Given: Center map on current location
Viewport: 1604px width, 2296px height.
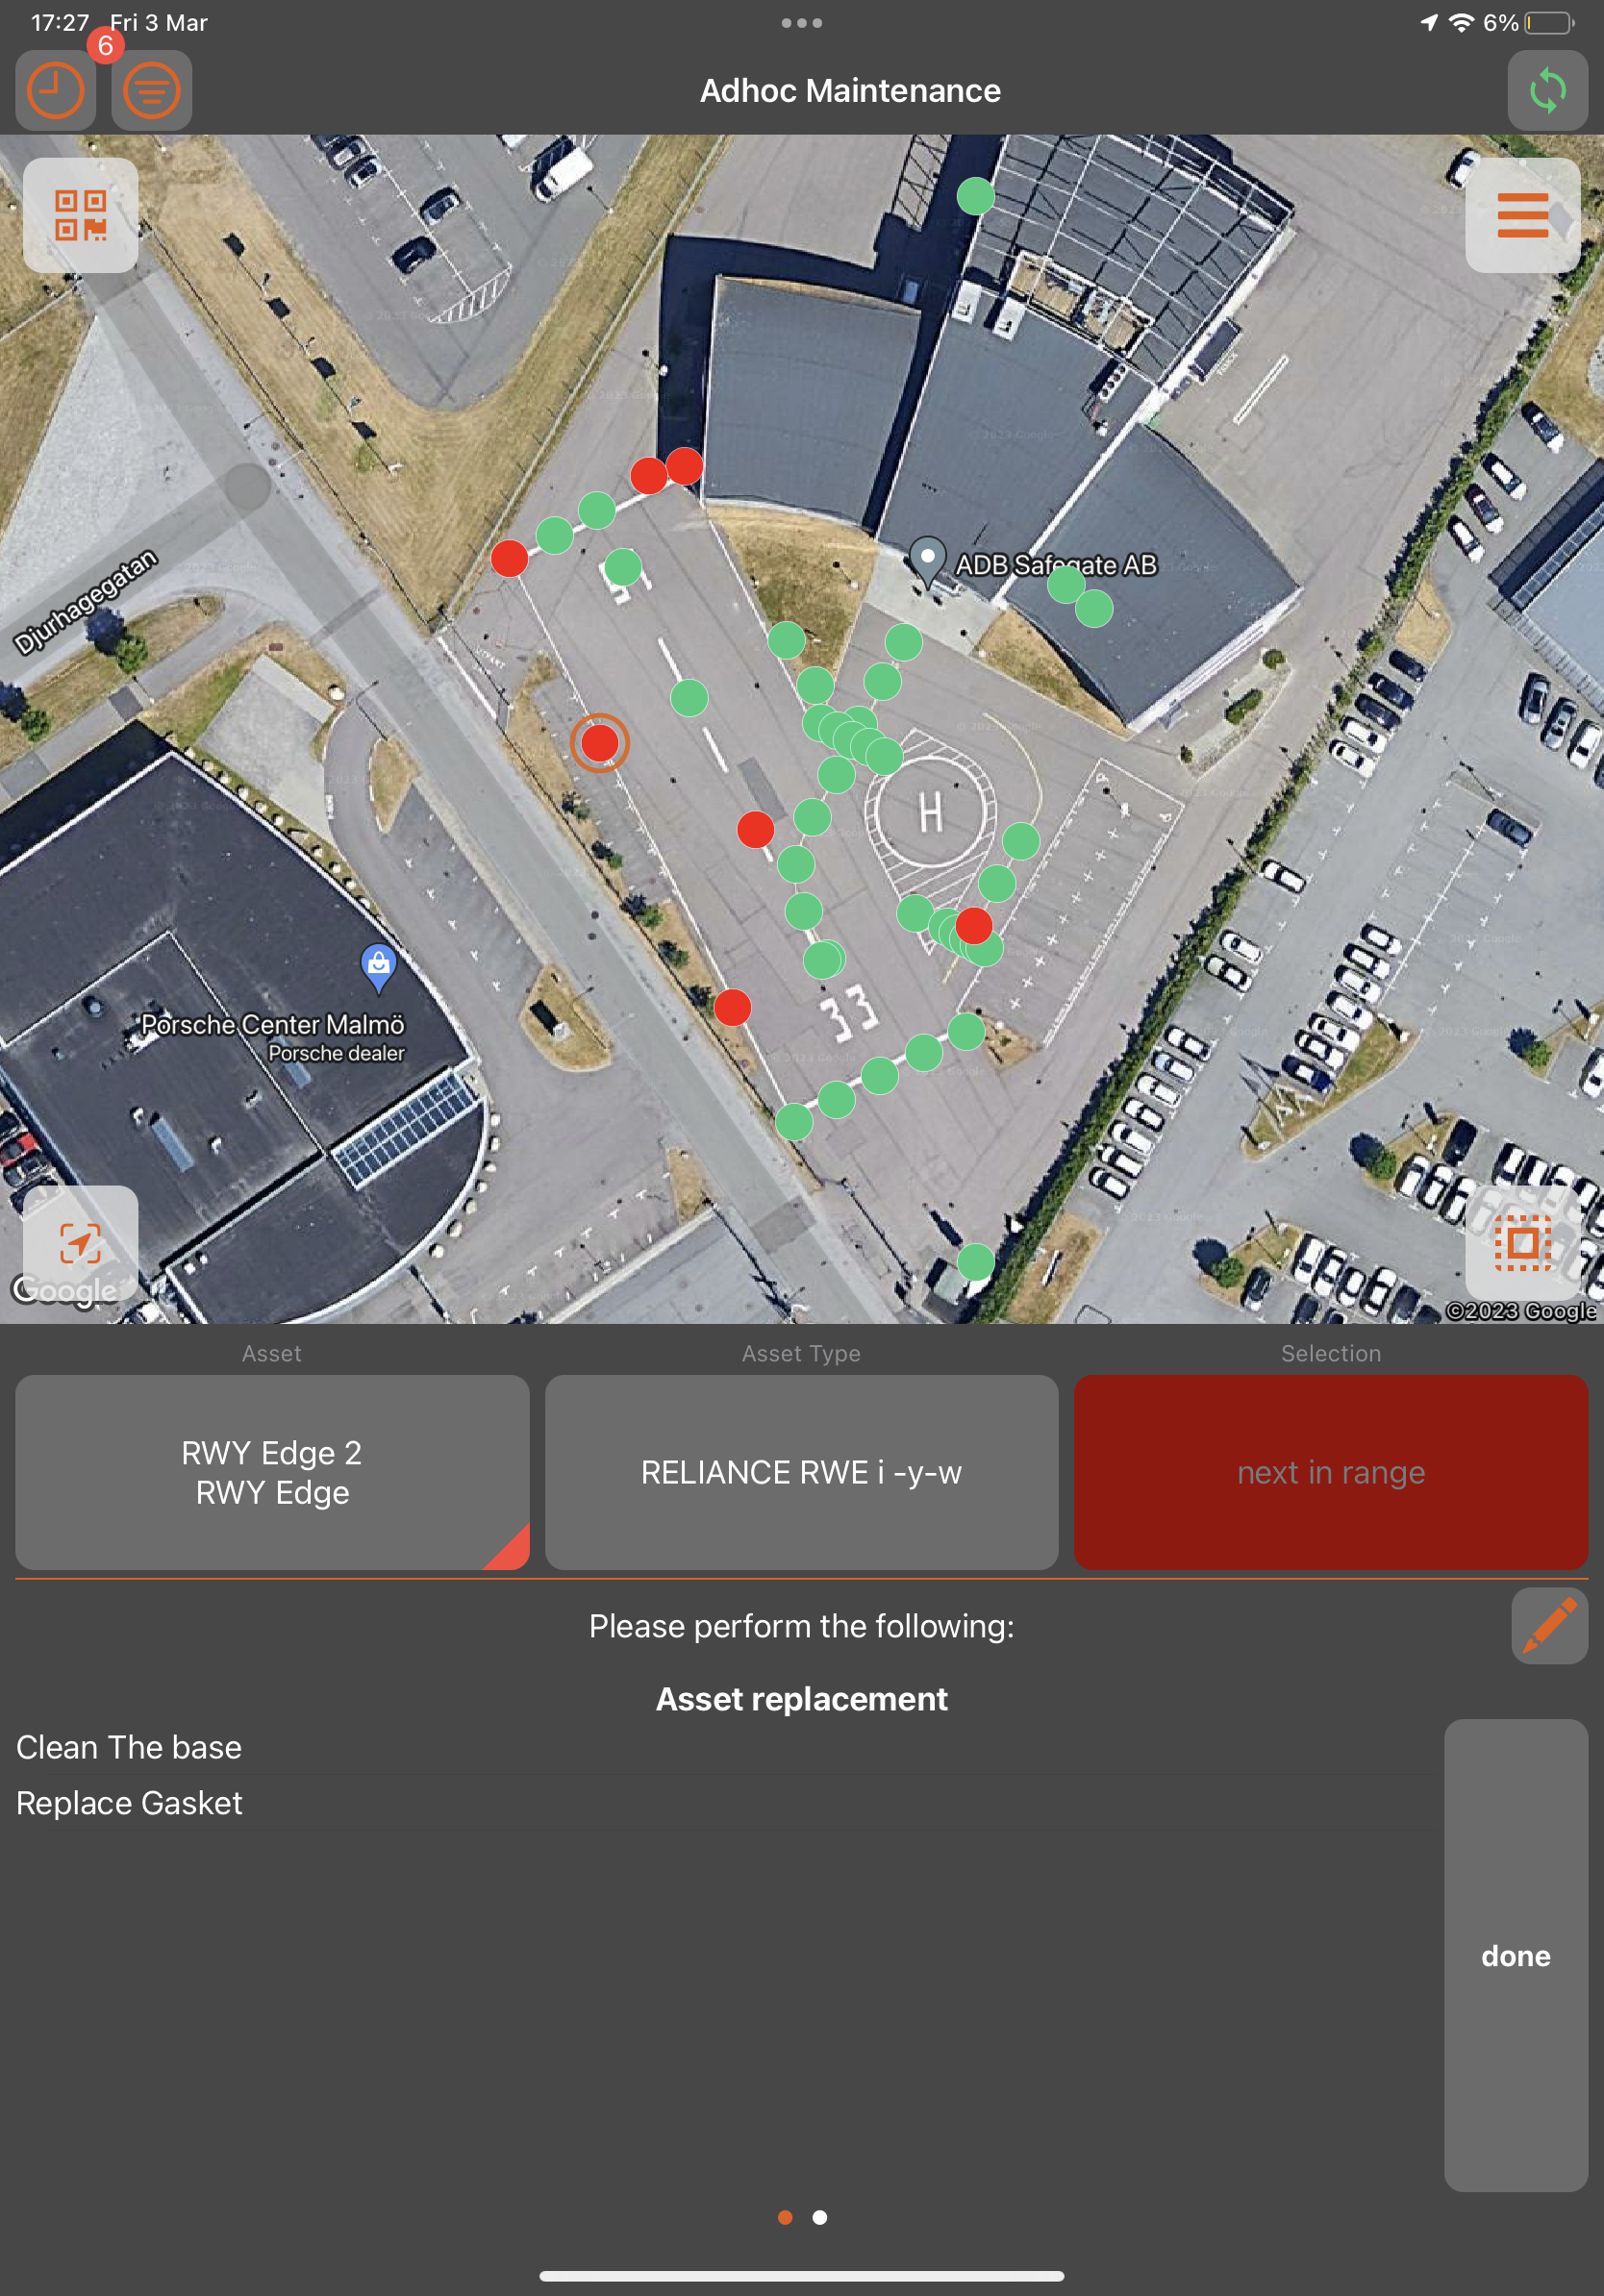Looking at the screenshot, I should pyautogui.click(x=80, y=1243).
